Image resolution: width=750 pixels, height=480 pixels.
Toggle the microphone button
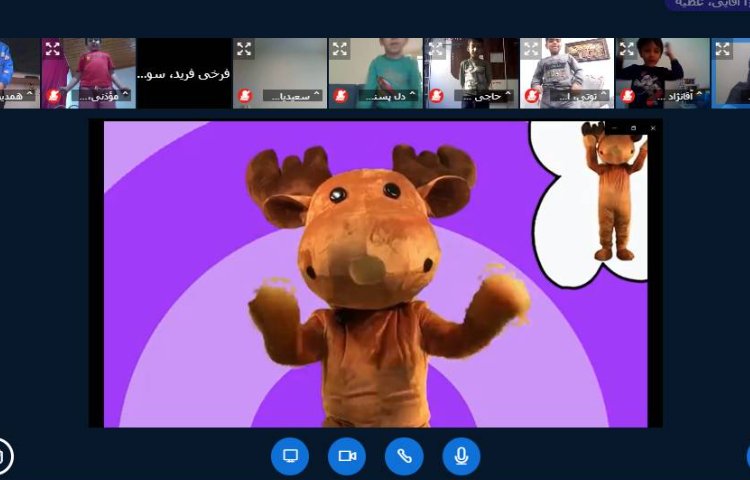(461, 456)
